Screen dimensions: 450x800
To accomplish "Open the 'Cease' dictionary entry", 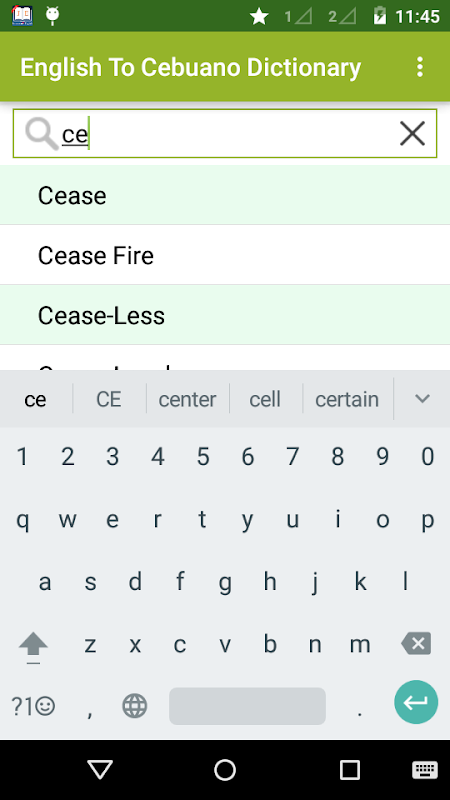I will [x=225, y=195].
